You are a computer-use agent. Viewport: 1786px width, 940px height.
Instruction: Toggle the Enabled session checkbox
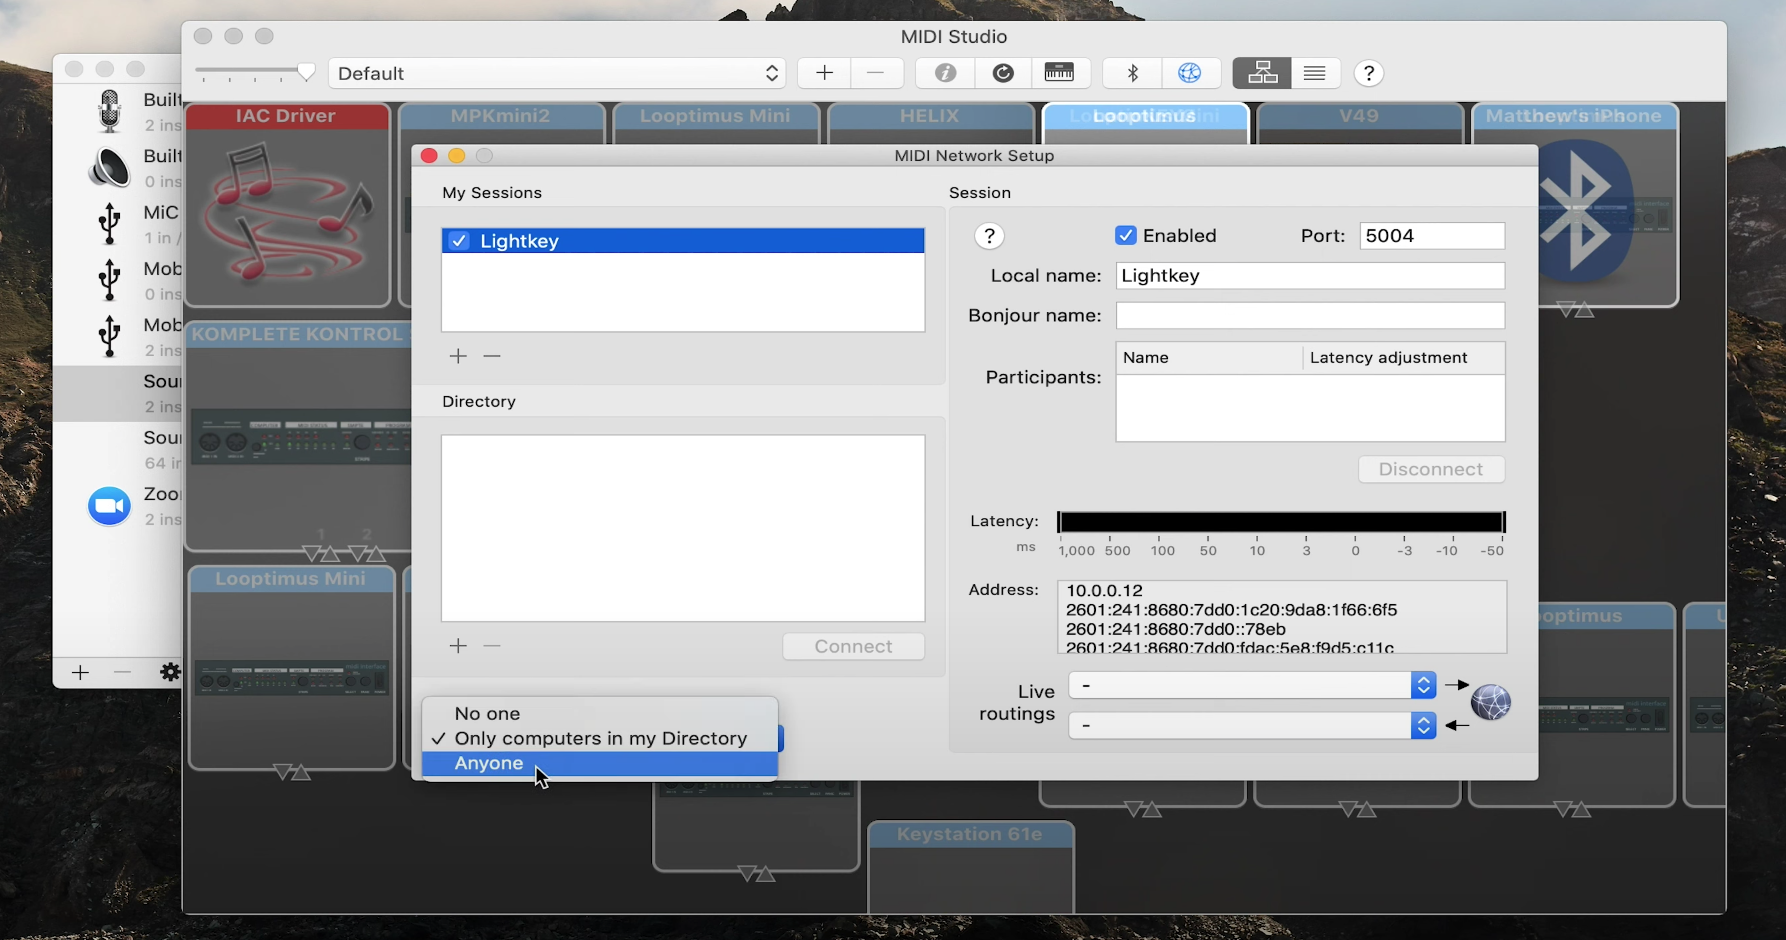[x=1126, y=236]
